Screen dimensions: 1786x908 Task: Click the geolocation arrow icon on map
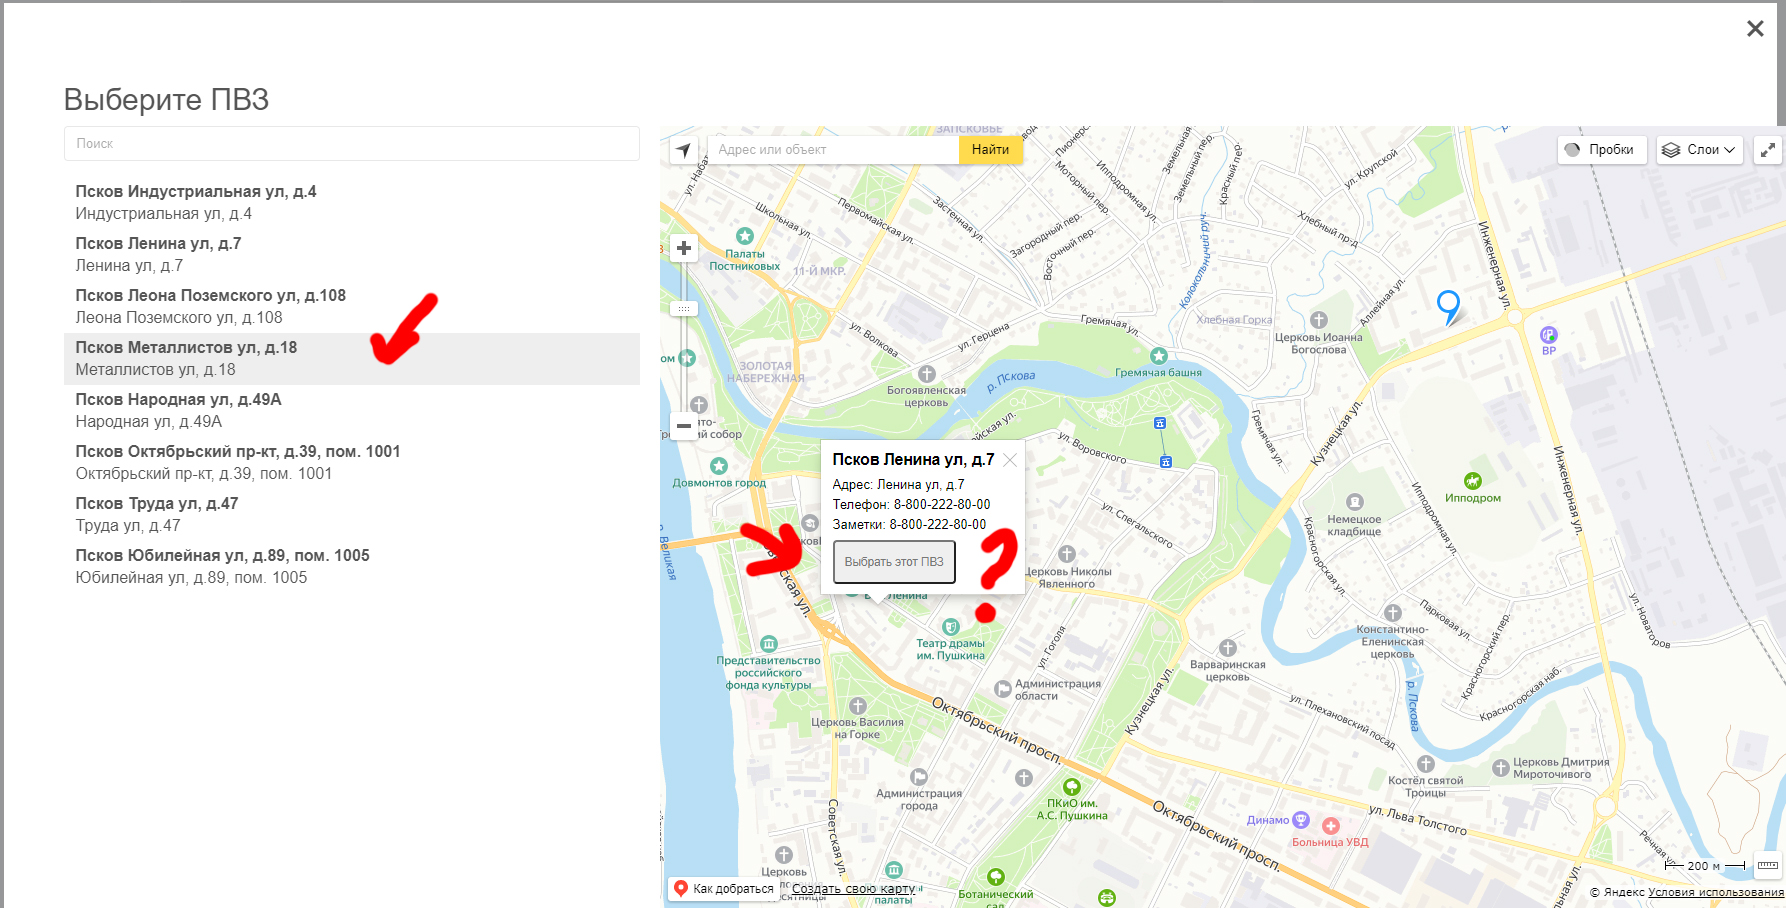pos(684,150)
